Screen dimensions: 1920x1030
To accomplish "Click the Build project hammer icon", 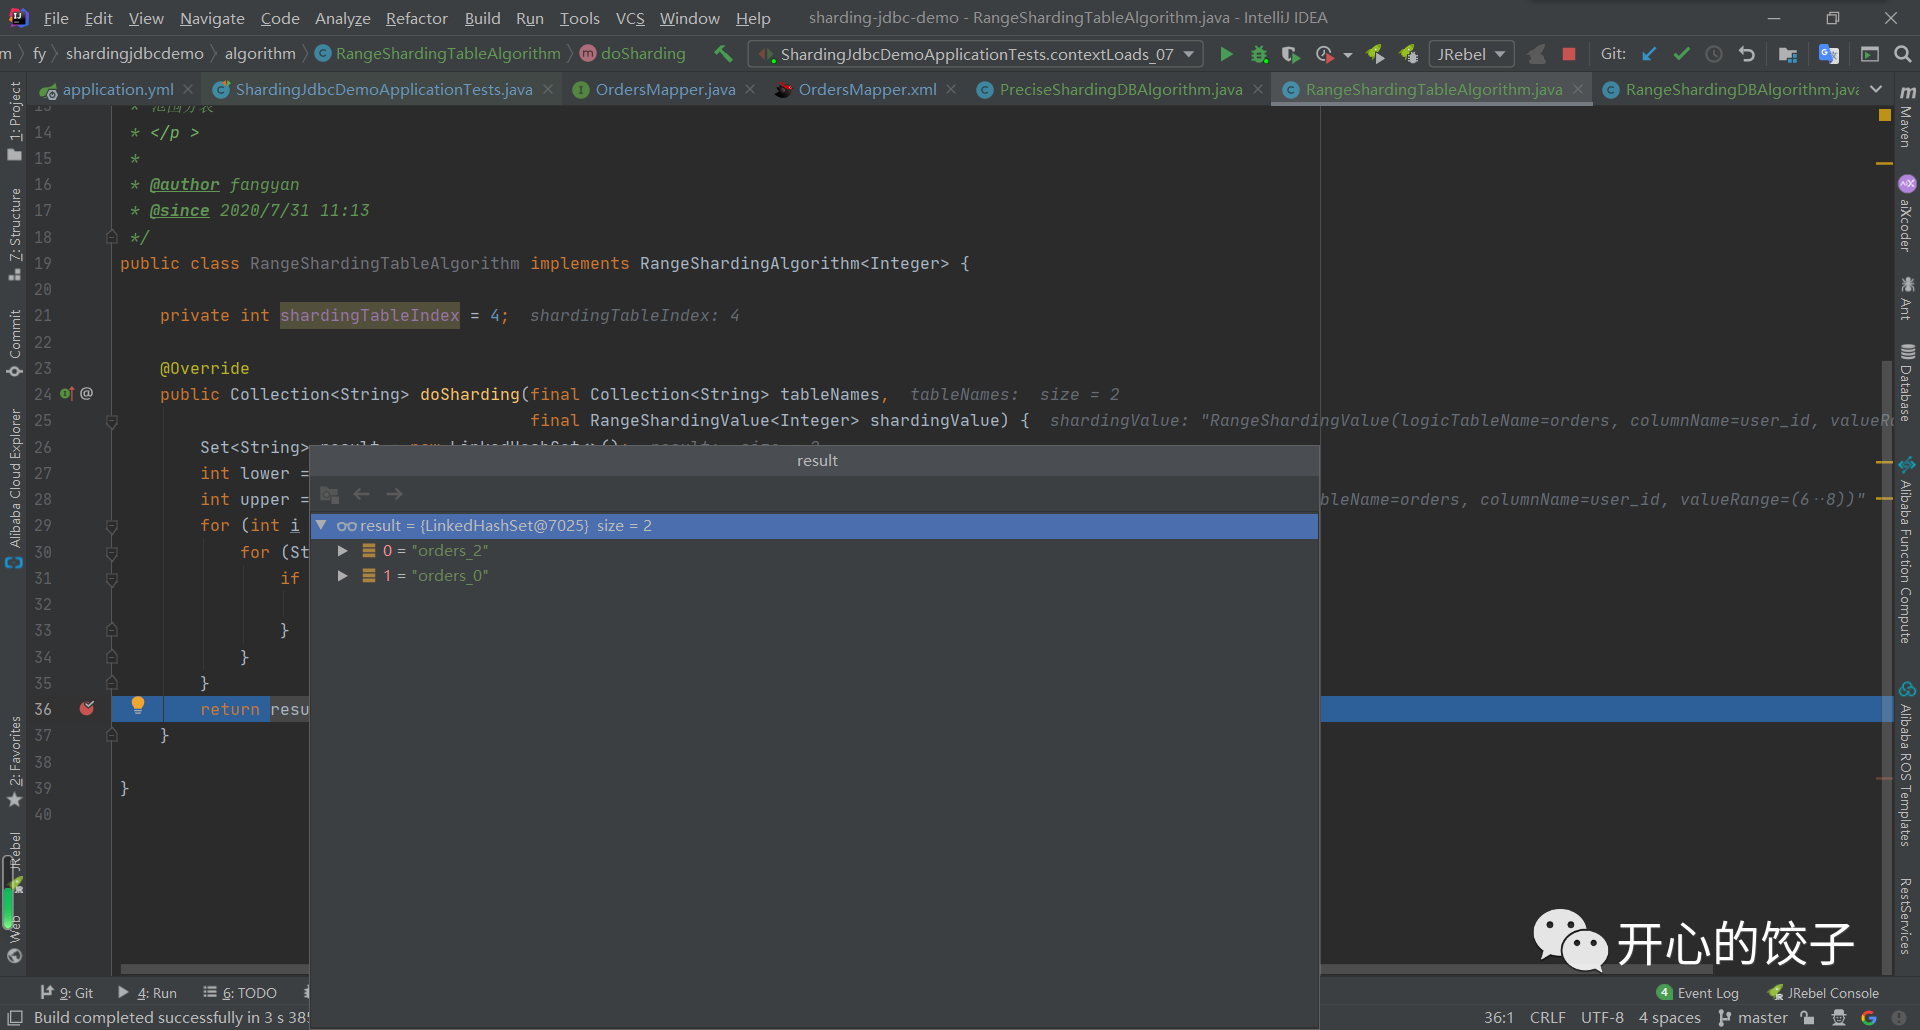I will tap(723, 54).
